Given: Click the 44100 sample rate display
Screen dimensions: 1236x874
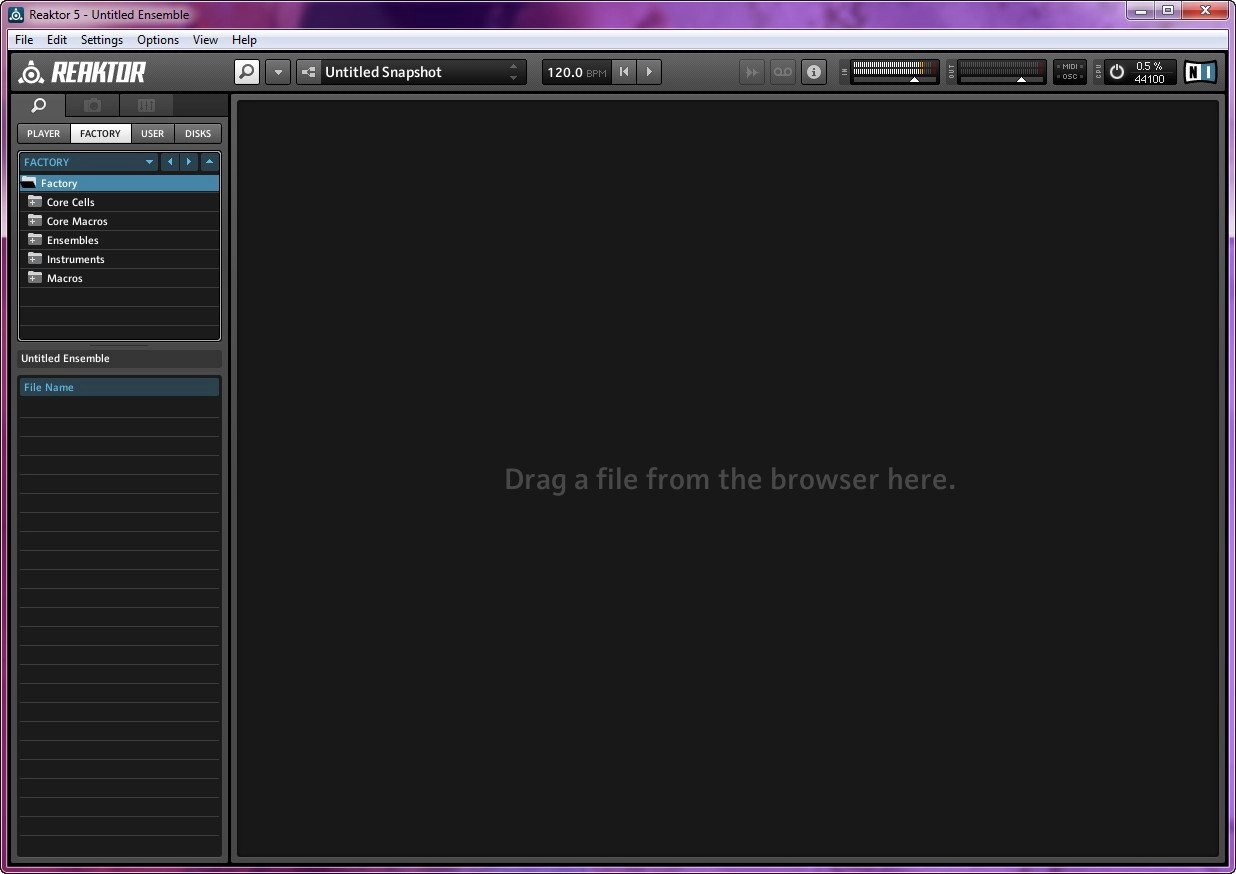Looking at the screenshot, I should tap(1149, 79).
